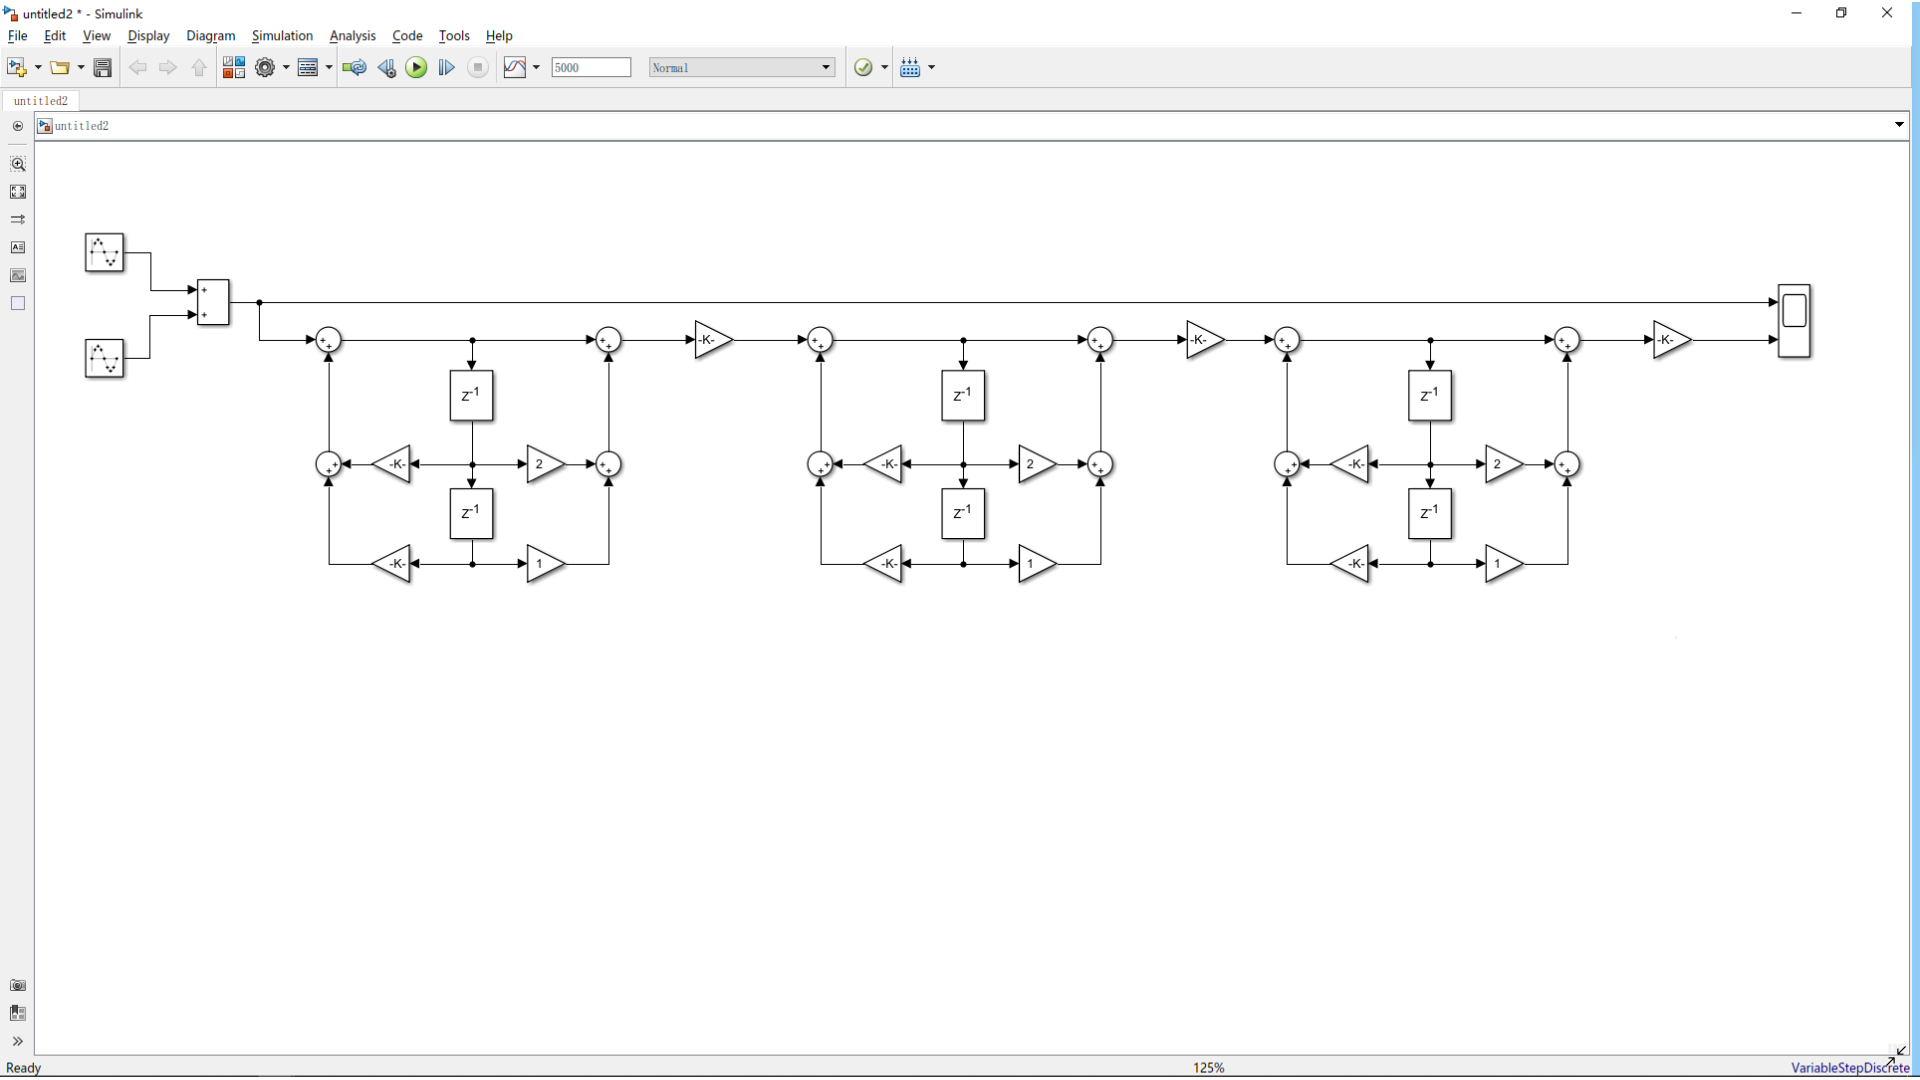Screen dimensions: 1920x1080
Task: Open the Simulation Data Inspector icon
Action: tap(514, 67)
